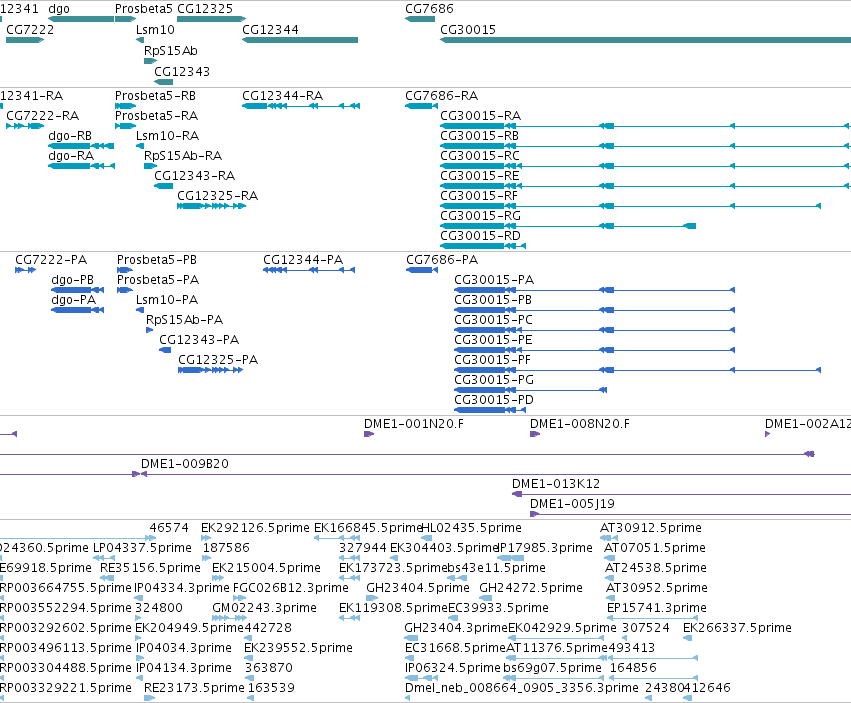Select protein CG12325-PA
Screen dimensions: 851x703
click(218, 360)
